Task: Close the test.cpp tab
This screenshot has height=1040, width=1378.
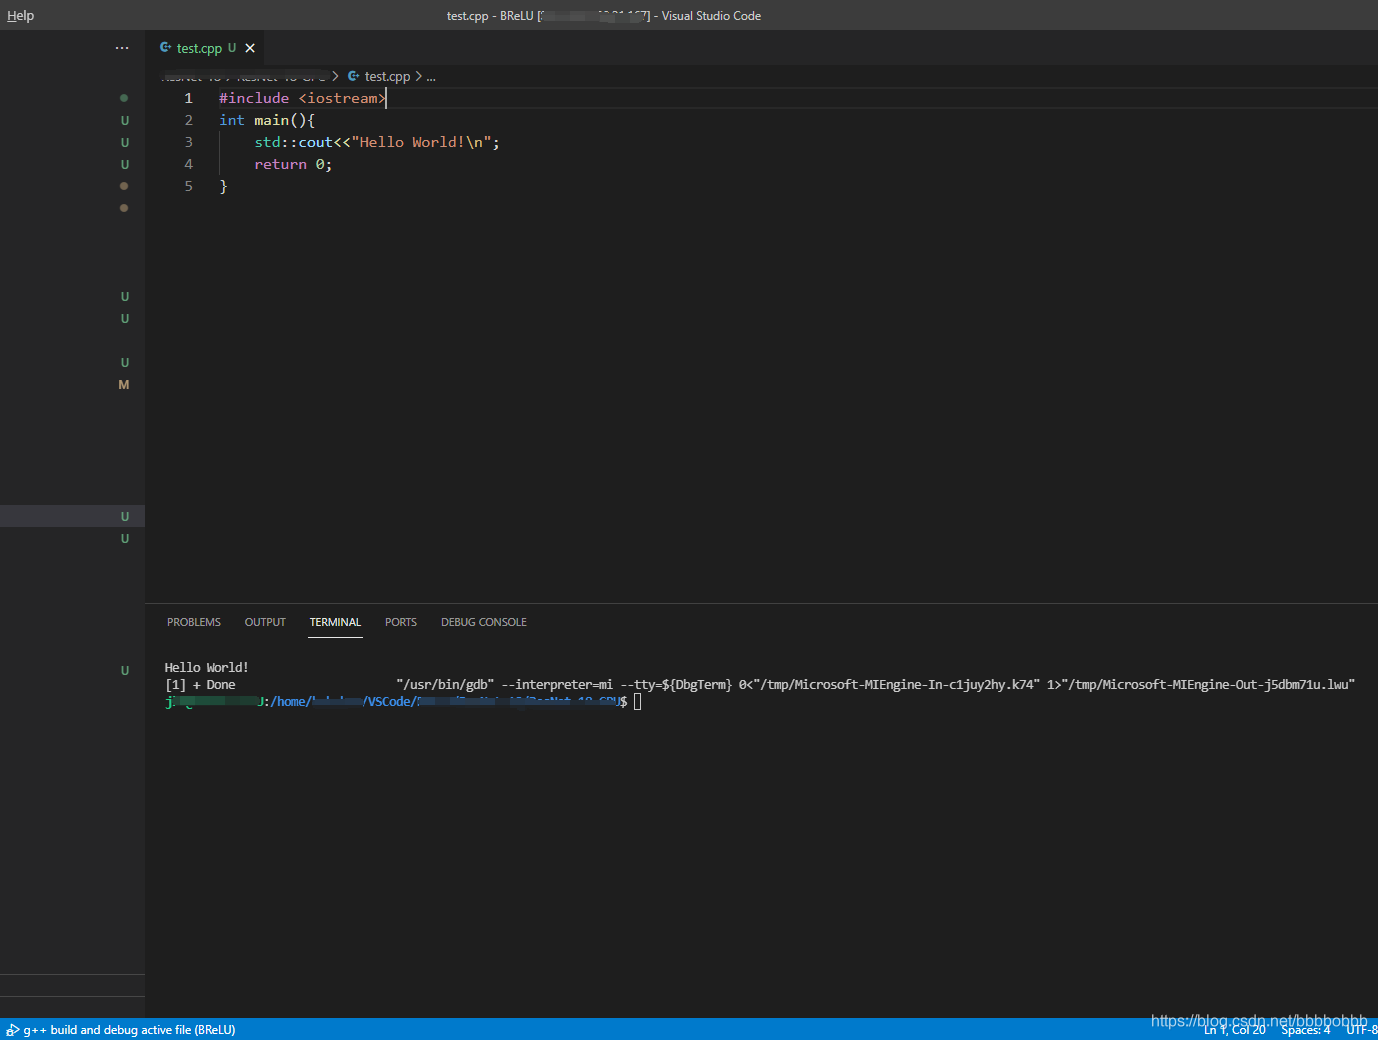Action: tap(250, 48)
